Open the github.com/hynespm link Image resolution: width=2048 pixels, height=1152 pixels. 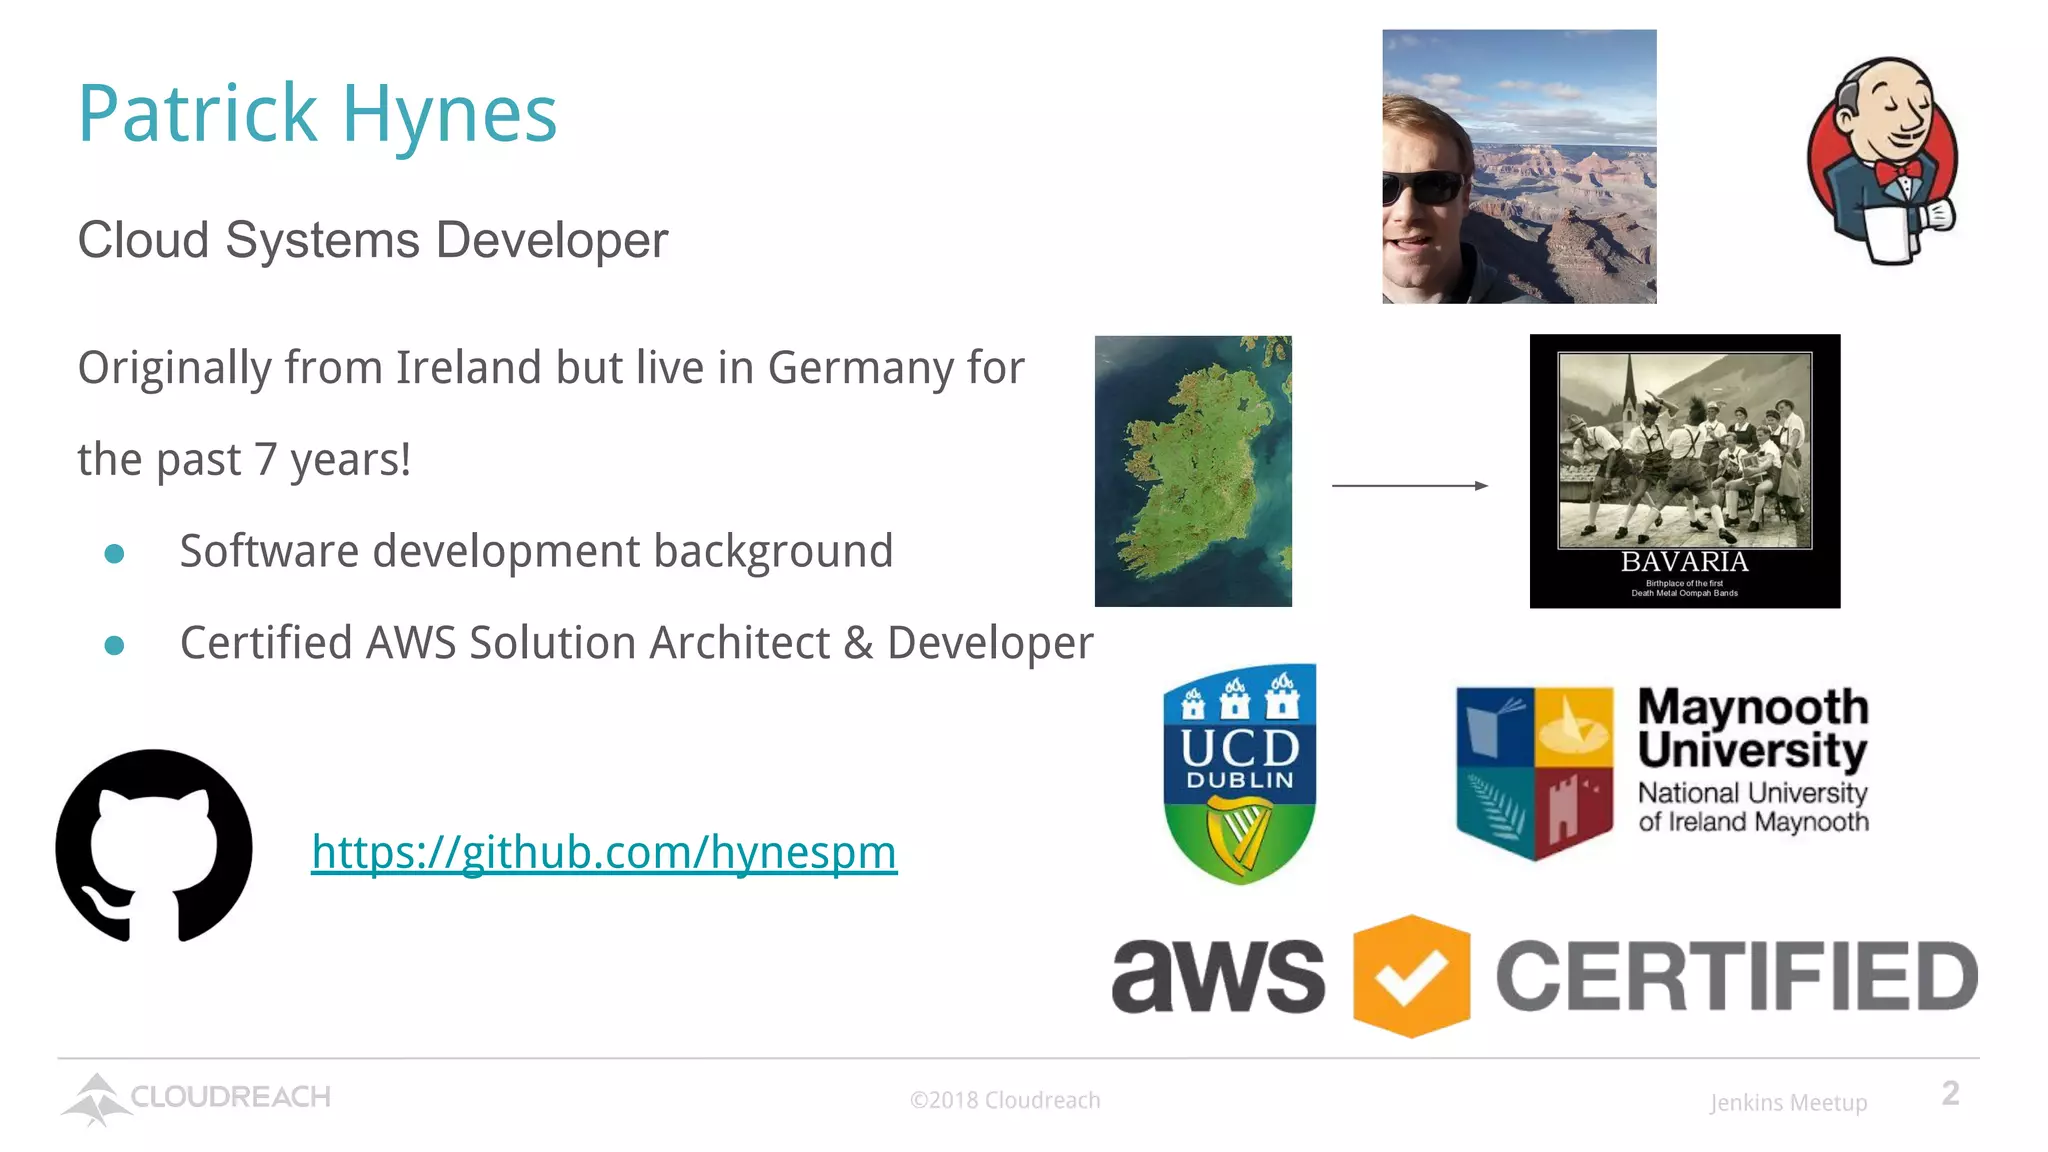click(604, 853)
